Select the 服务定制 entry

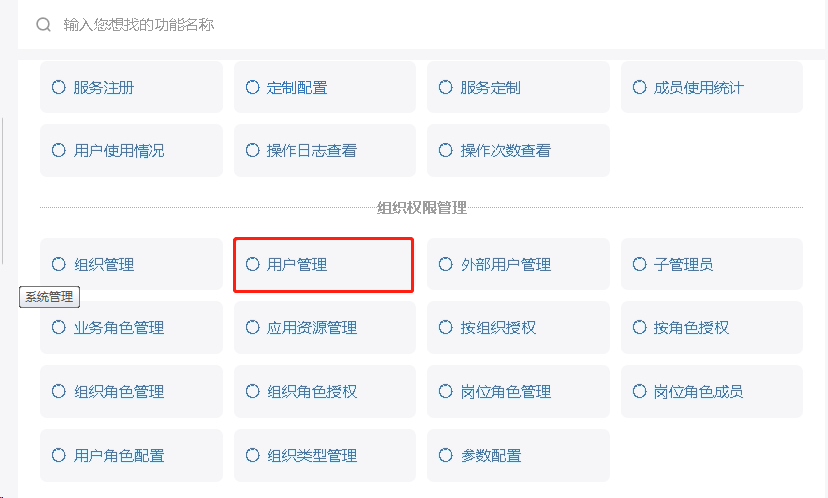pyautogui.click(x=518, y=87)
